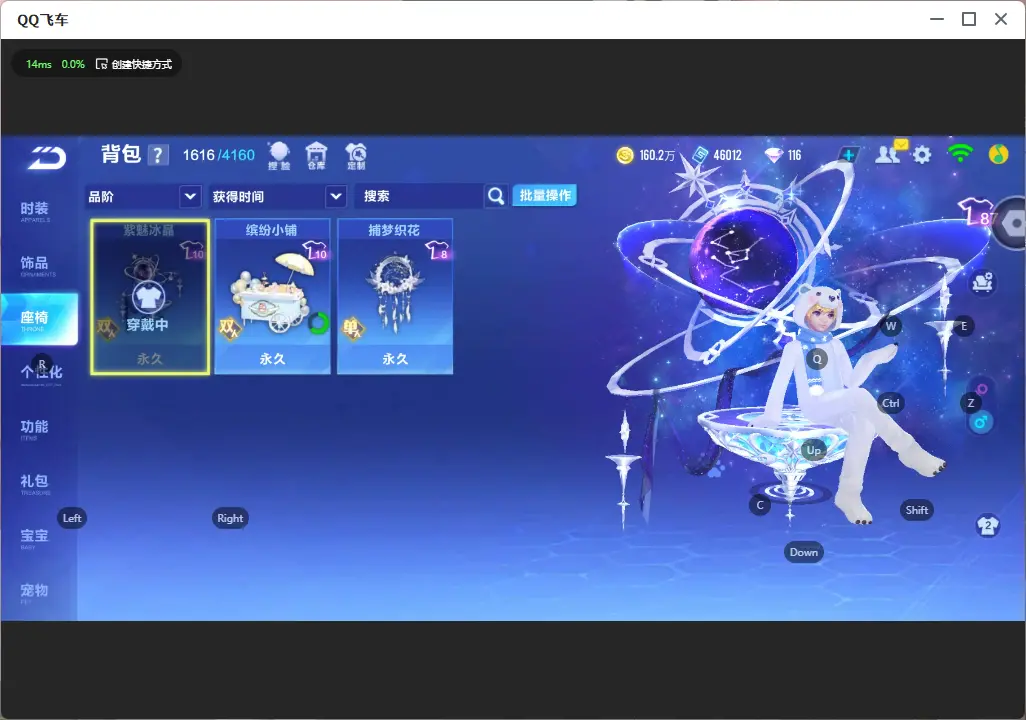Click the Up key overlay button

click(813, 450)
